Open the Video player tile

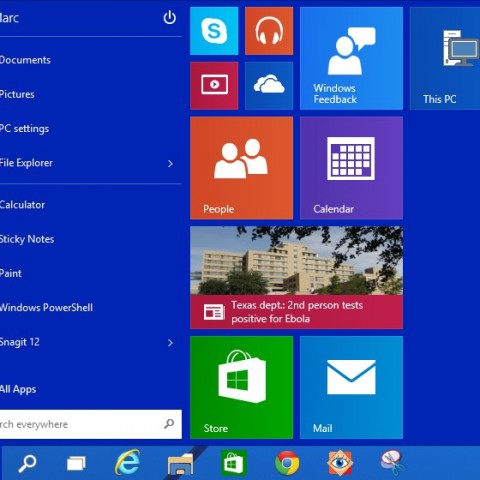214,86
